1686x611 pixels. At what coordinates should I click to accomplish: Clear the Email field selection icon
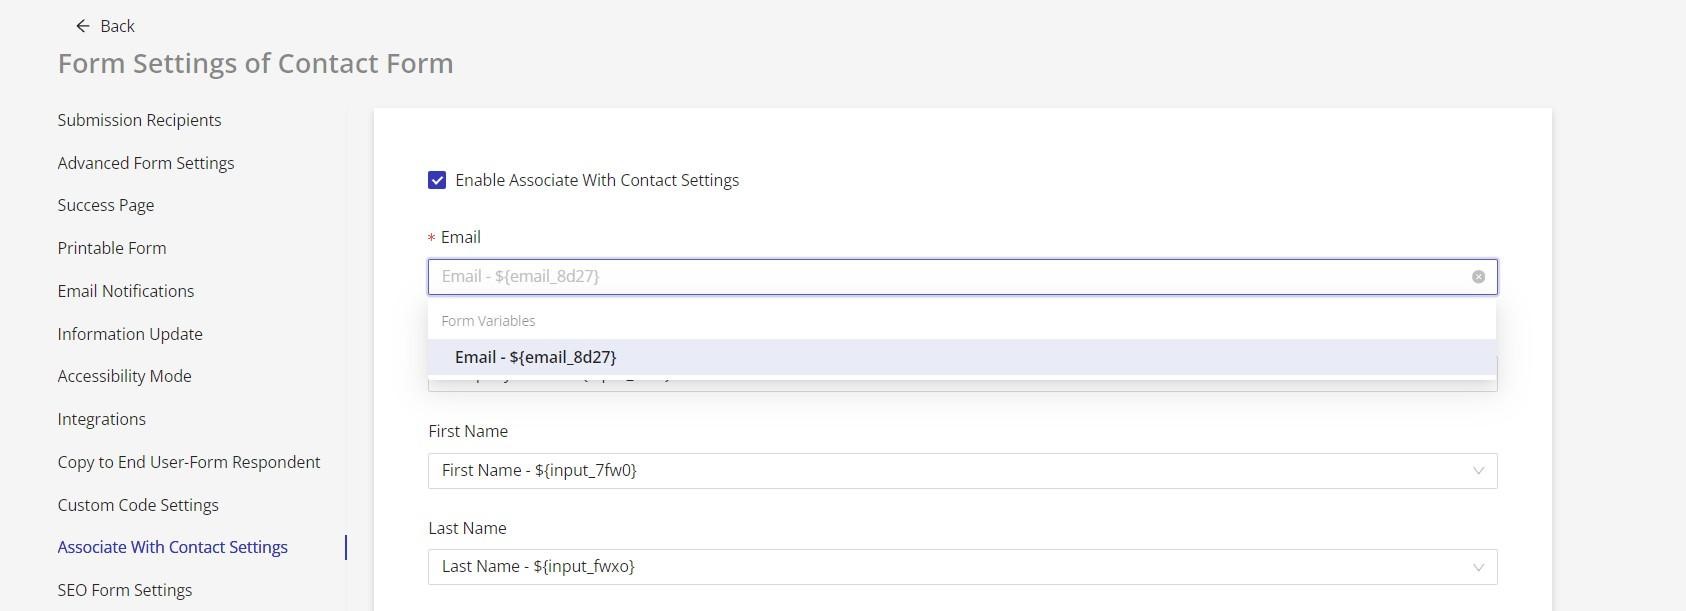tap(1478, 277)
